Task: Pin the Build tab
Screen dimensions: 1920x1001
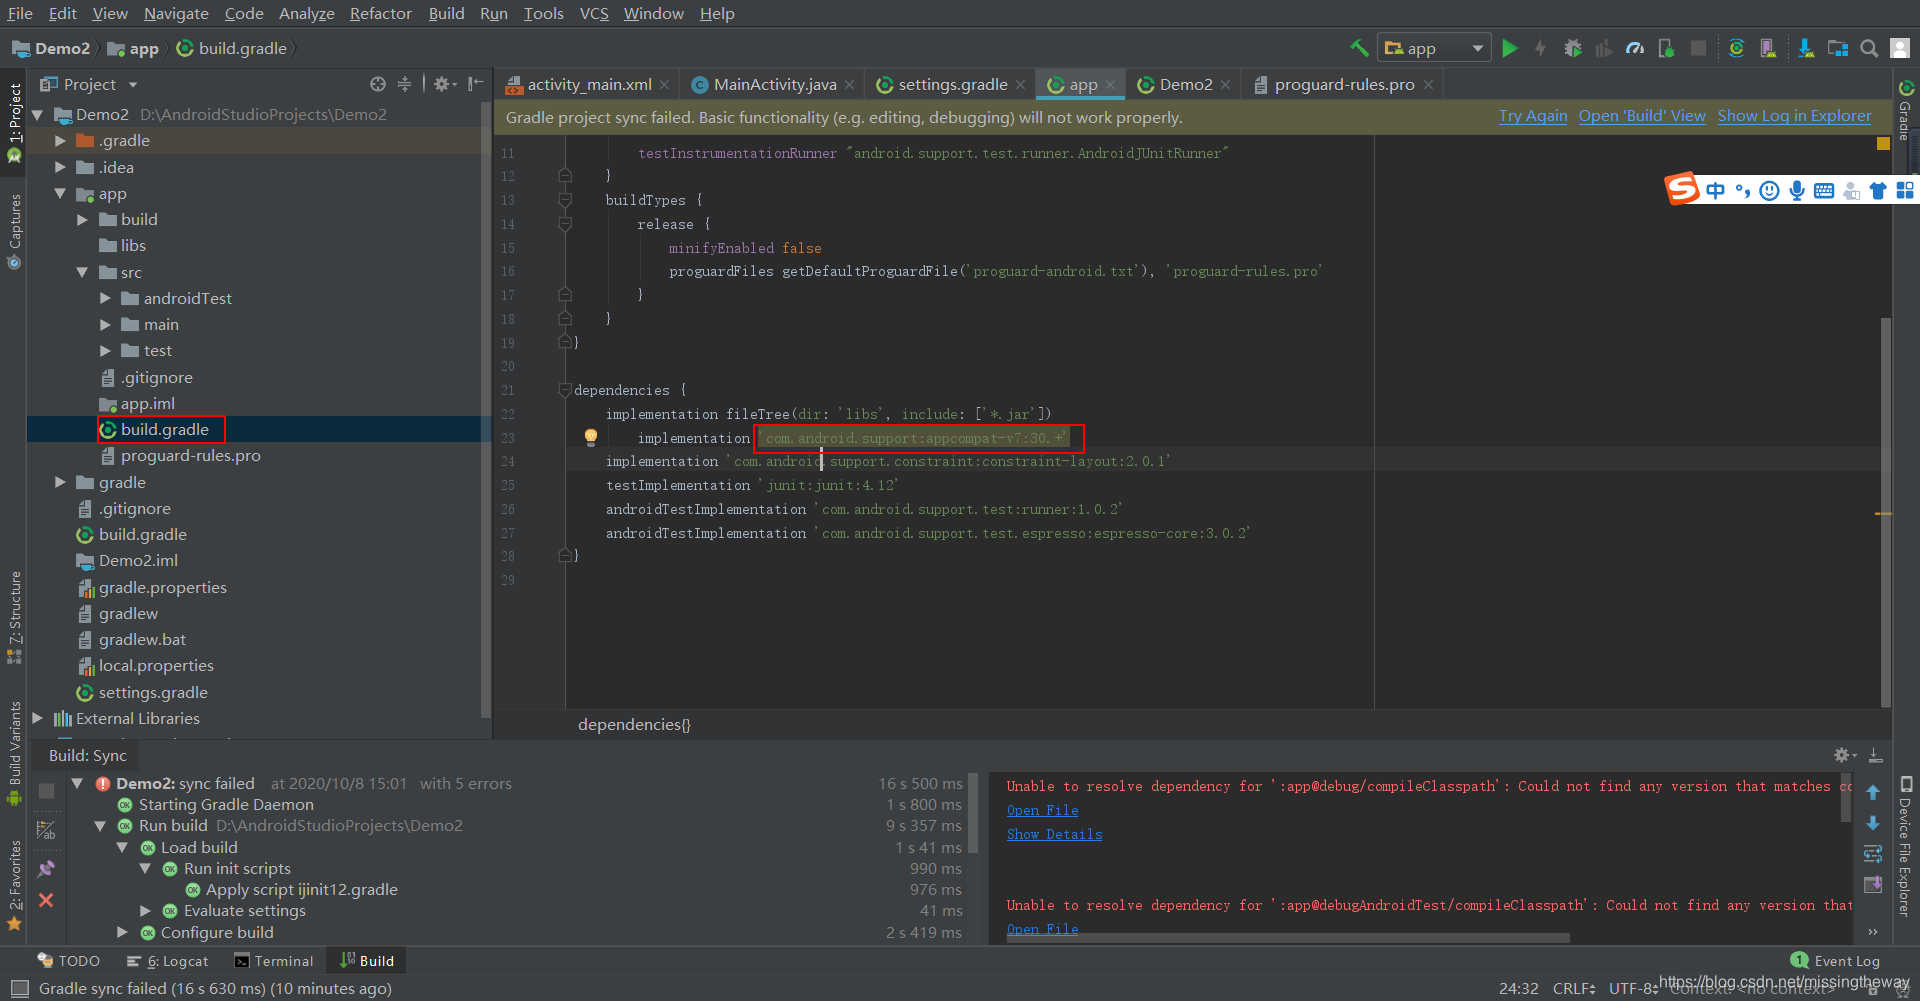Action: (x=46, y=869)
